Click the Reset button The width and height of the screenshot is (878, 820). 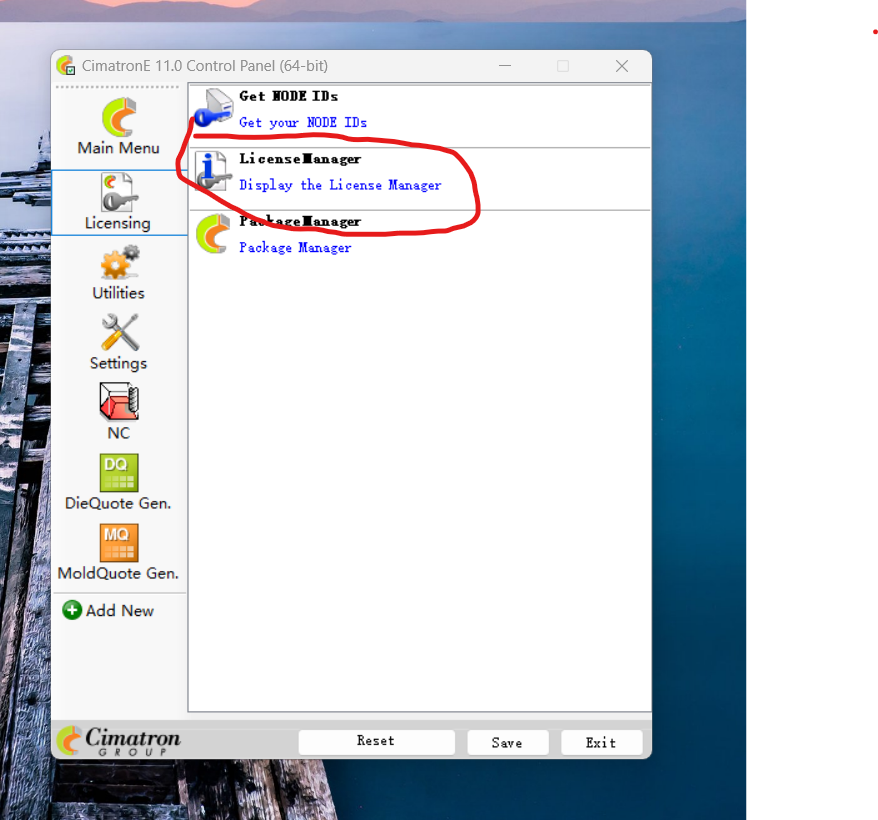point(376,742)
